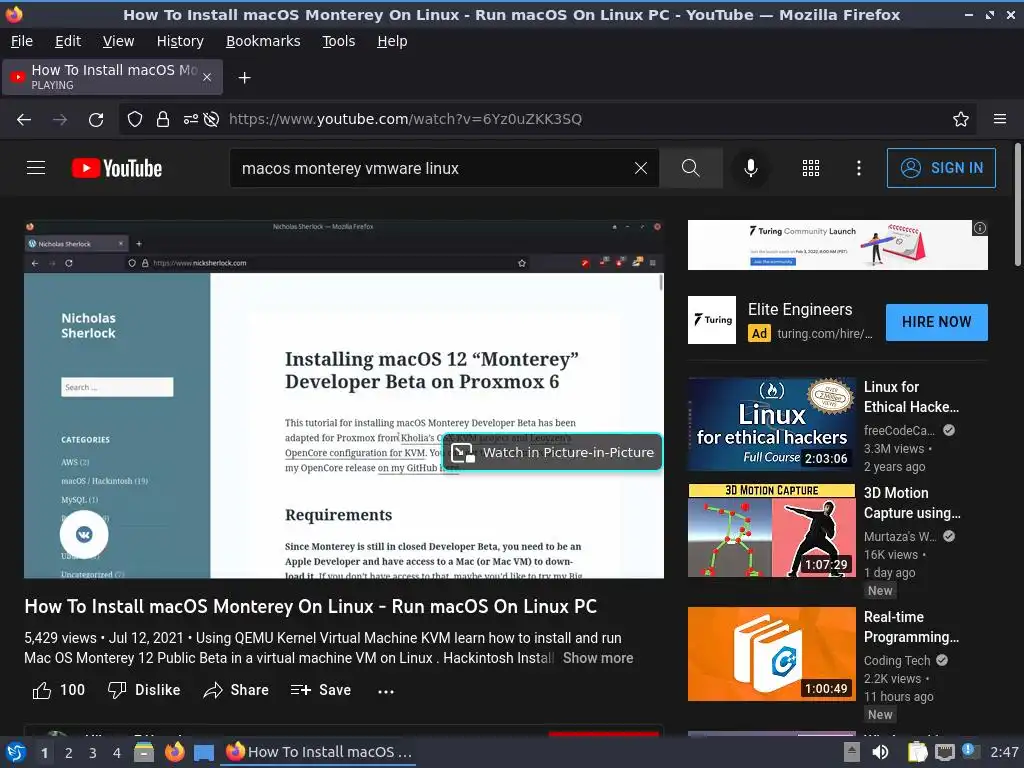Open the Firefox hamburger application menu

tap(1000, 119)
